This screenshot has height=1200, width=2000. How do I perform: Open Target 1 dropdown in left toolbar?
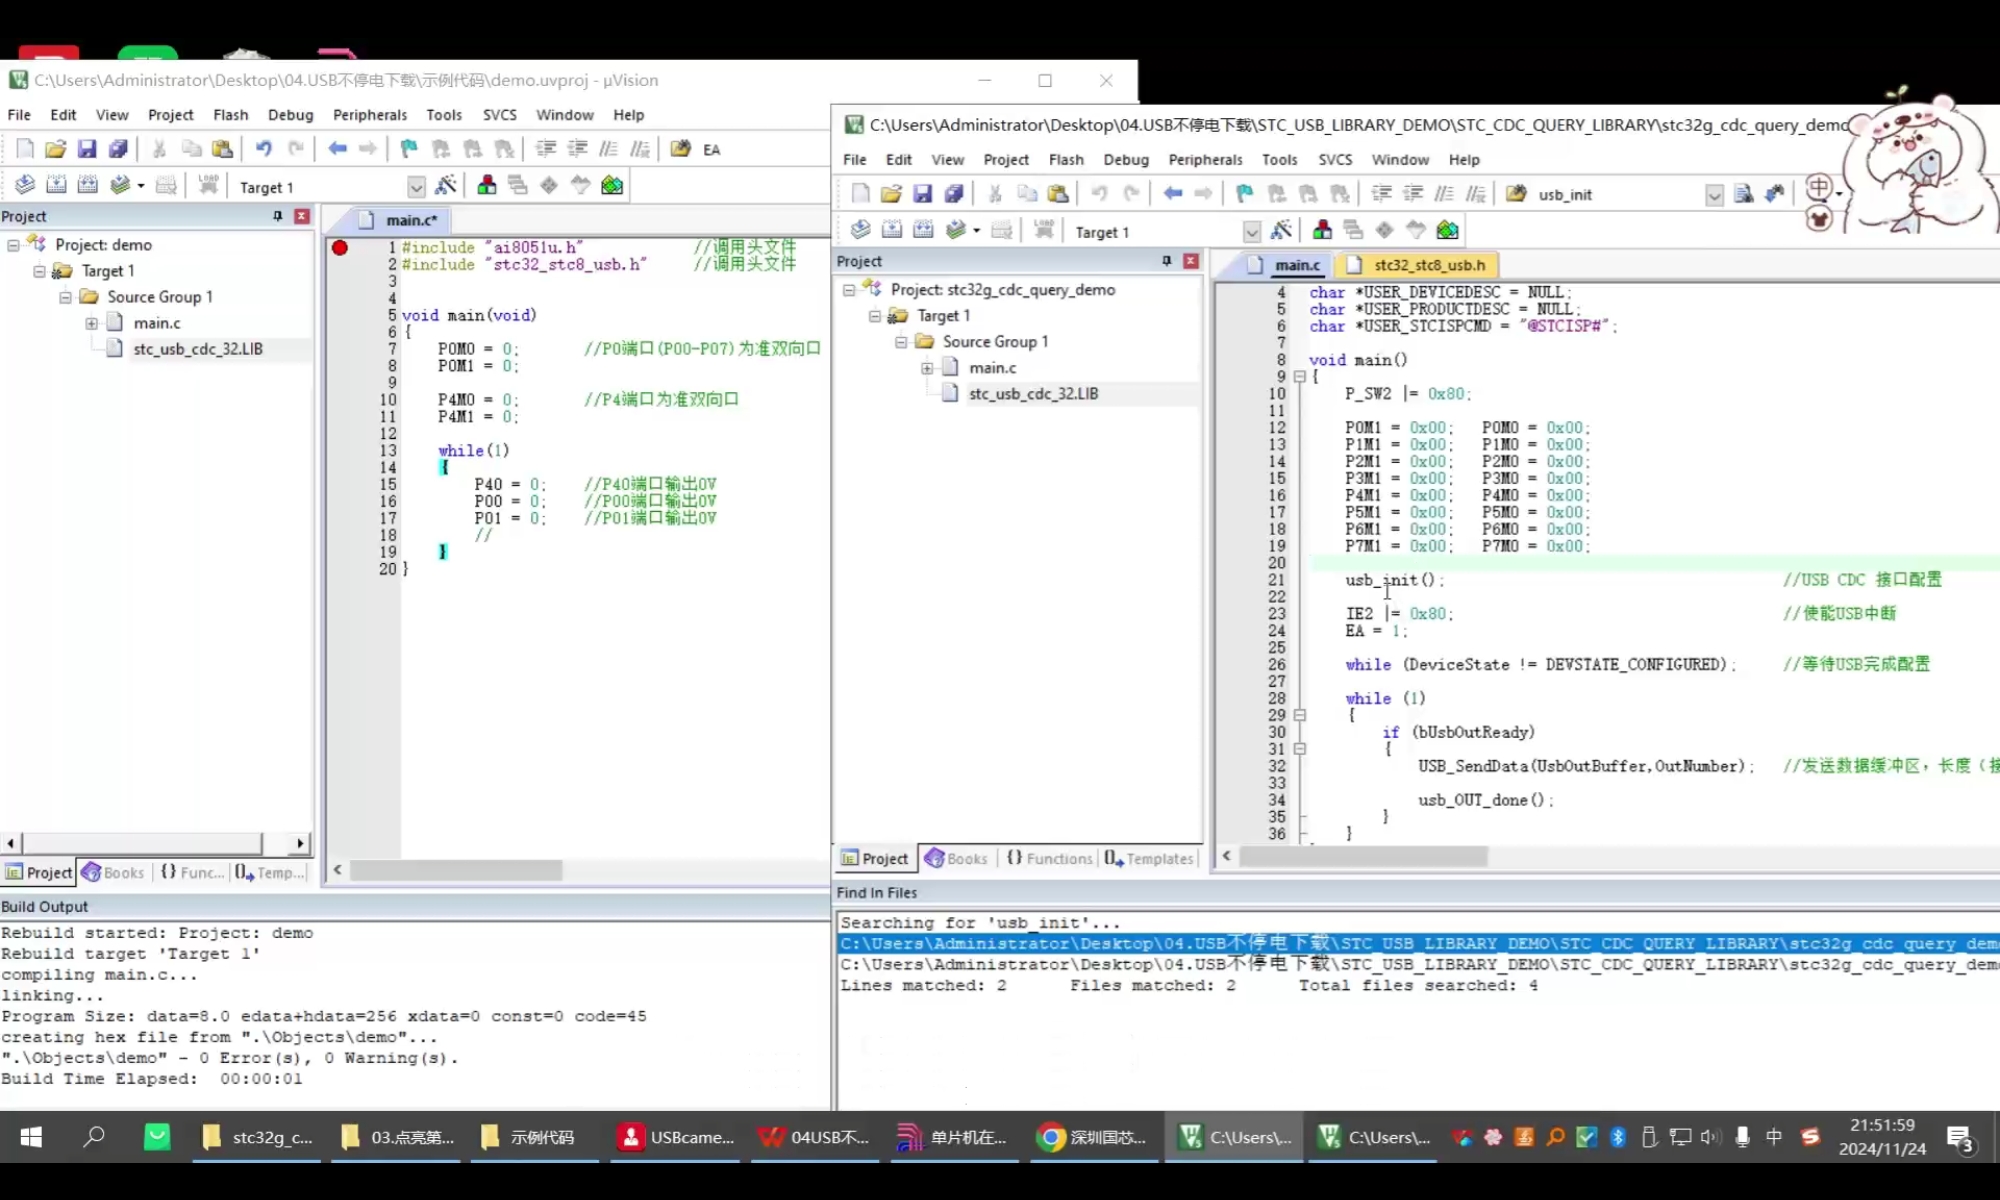[416, 187]
